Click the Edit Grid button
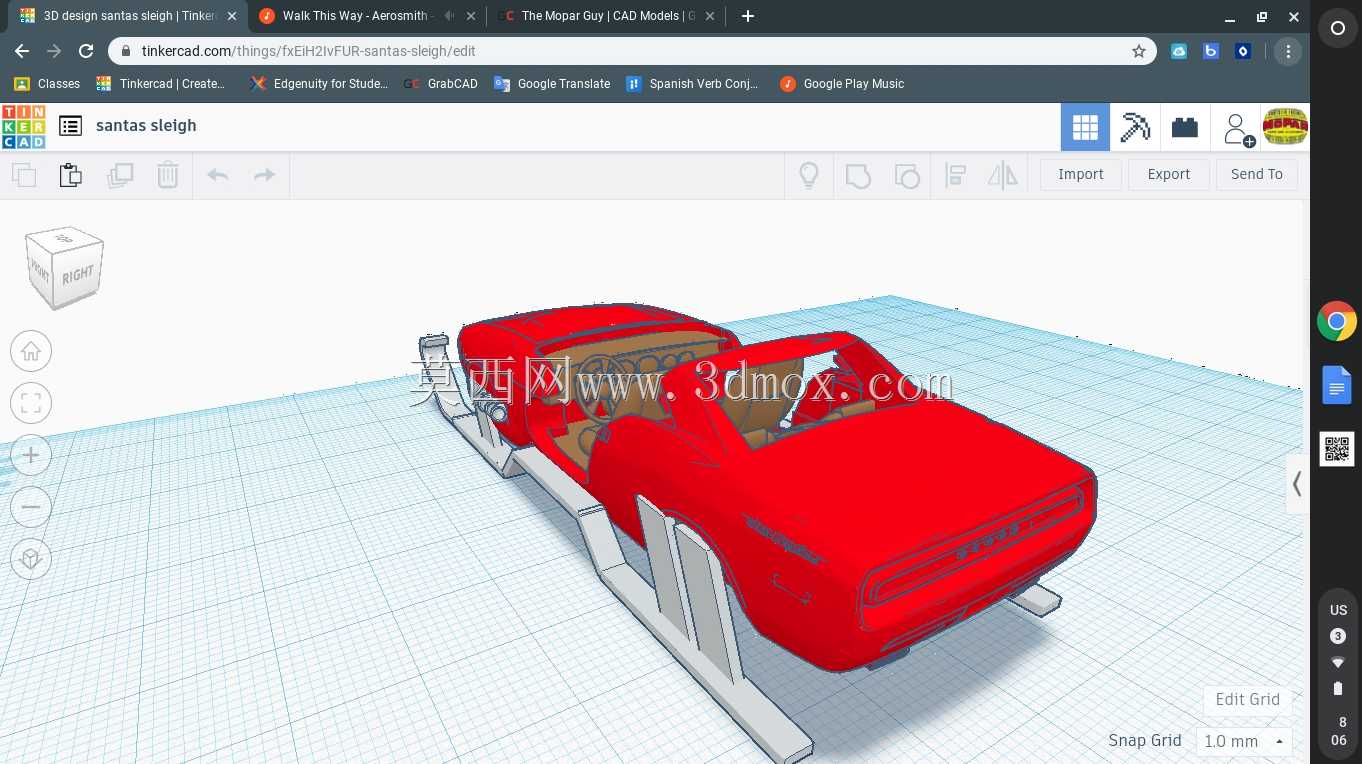This screenshot has height=764, width=1362. coord(1247,699)
